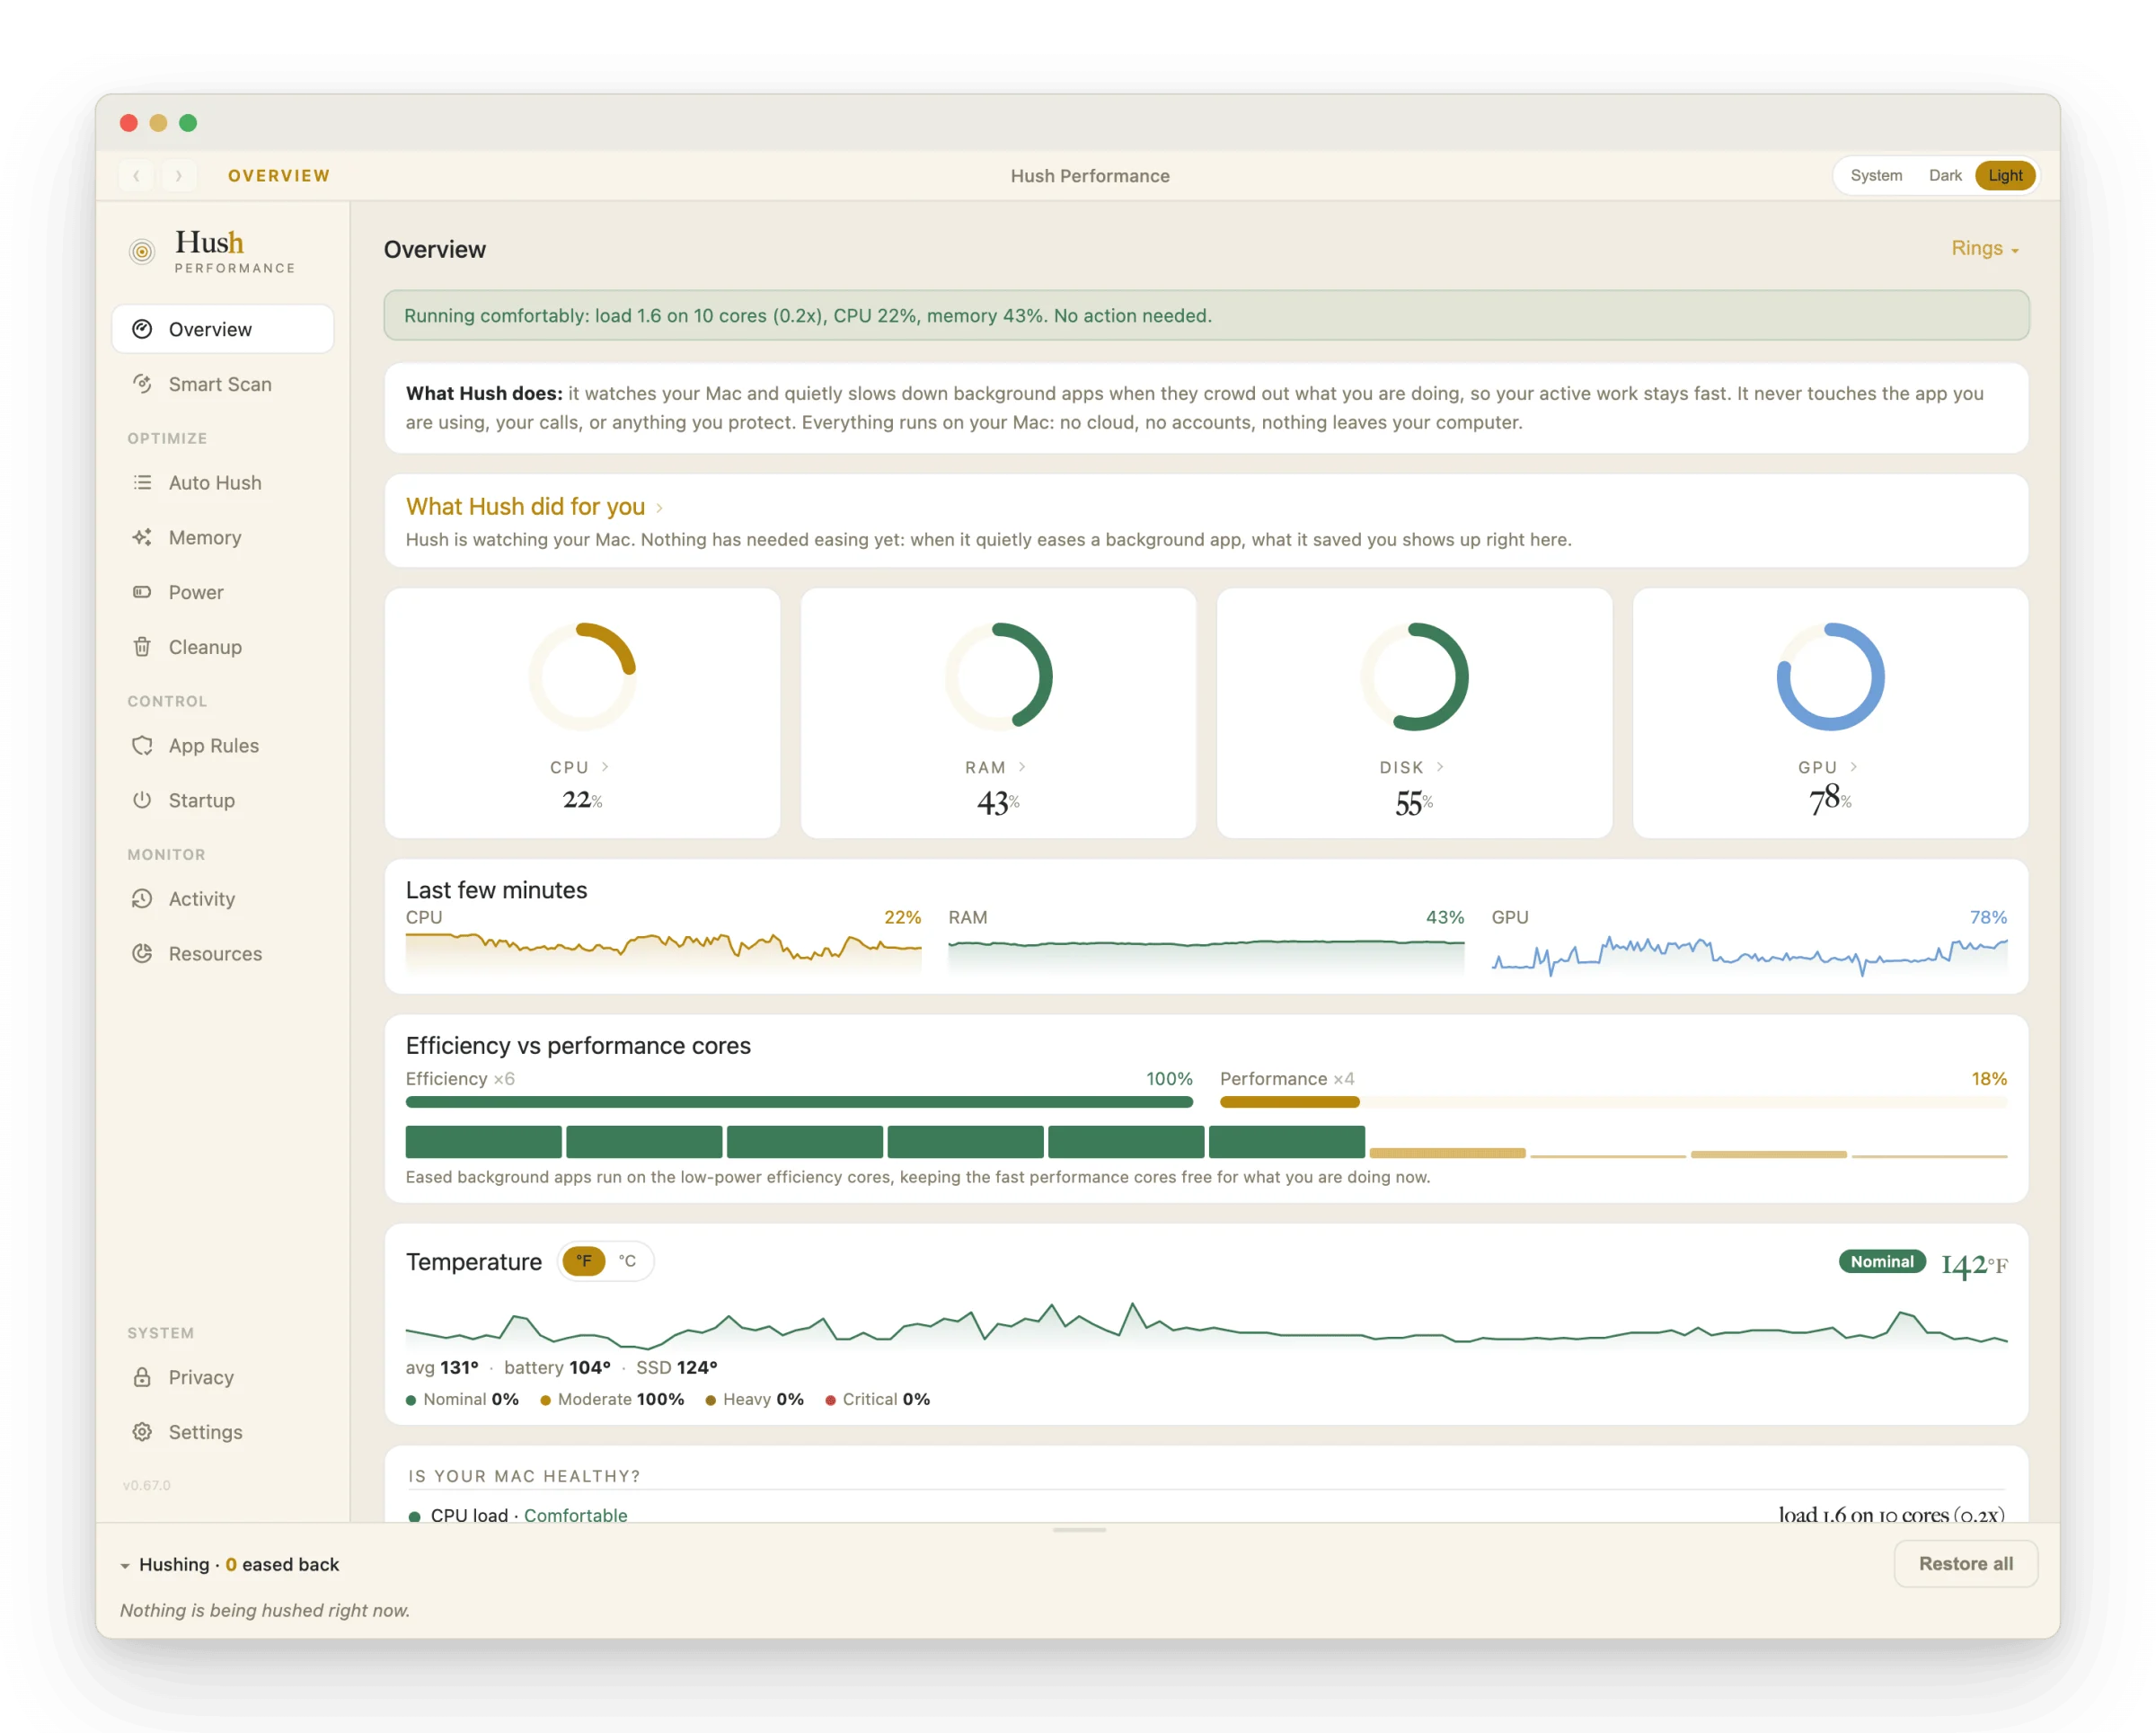Viewport: 2156px width, 1733px height.
Task: Click the Memory sparkle icon
Action: pos(142,537)
